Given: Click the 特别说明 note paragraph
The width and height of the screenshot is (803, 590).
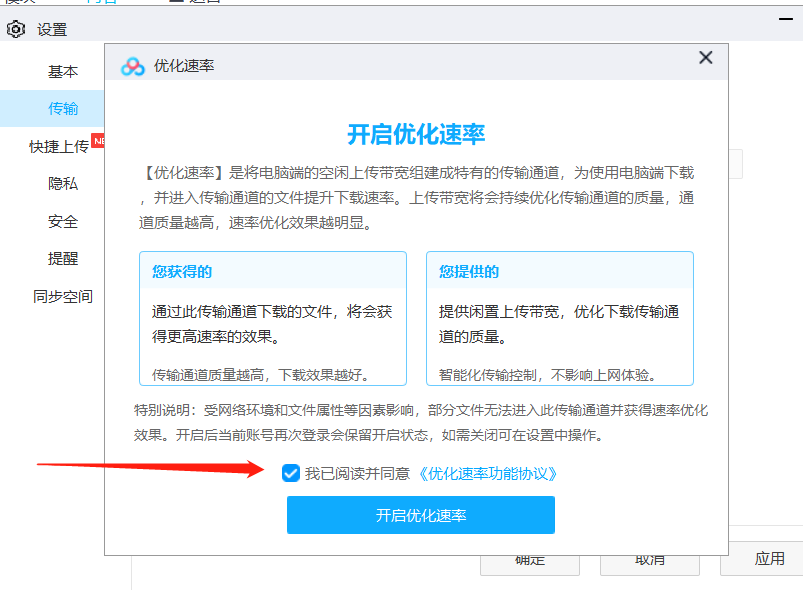Looking at the screenshot, I should pos(421,423).
